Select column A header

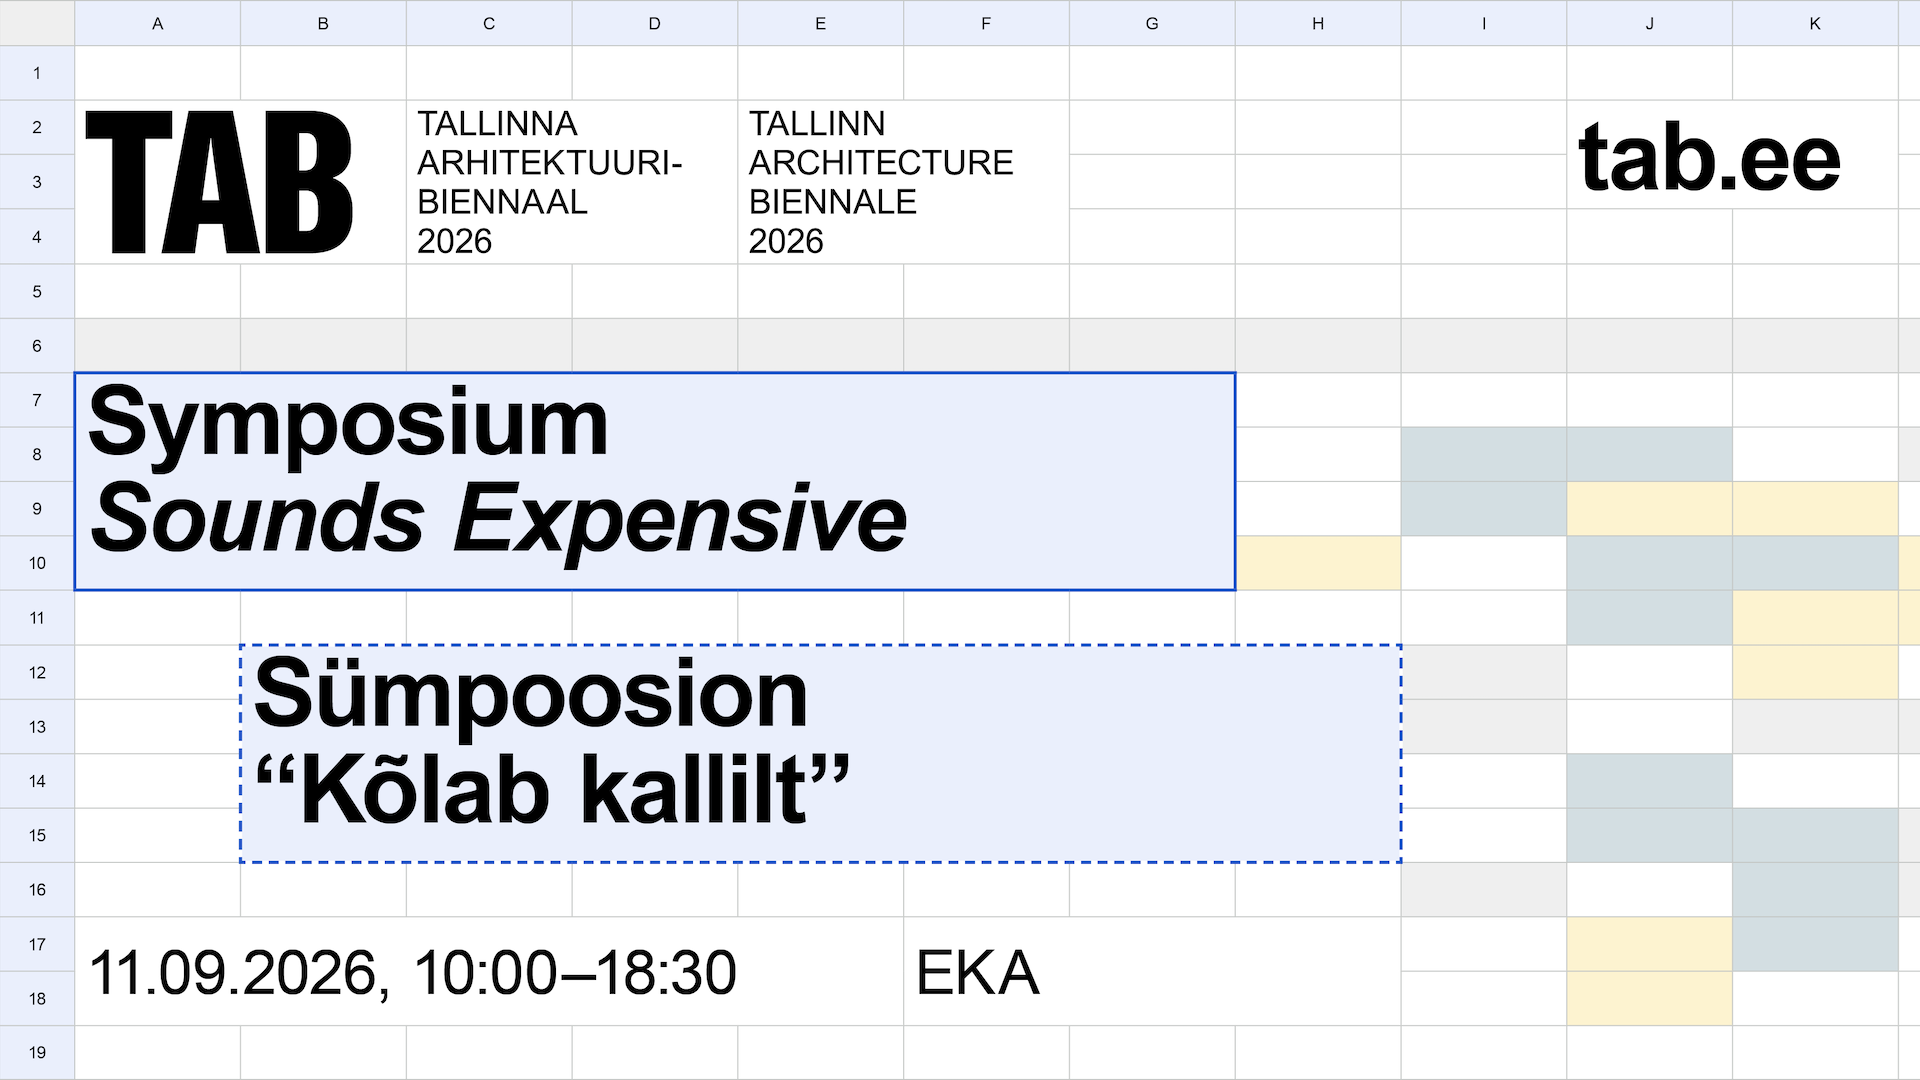click(x=157, y=23)
